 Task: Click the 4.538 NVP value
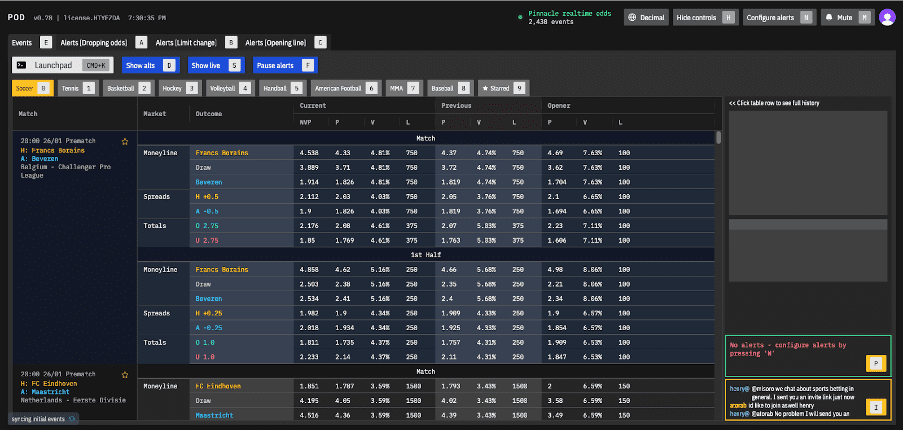(308, 153)
